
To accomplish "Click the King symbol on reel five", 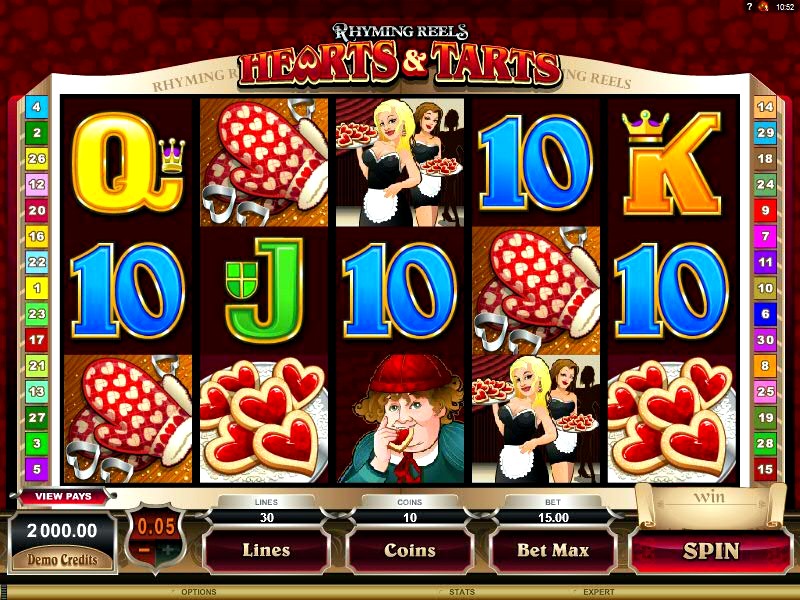I will (671, 163).
